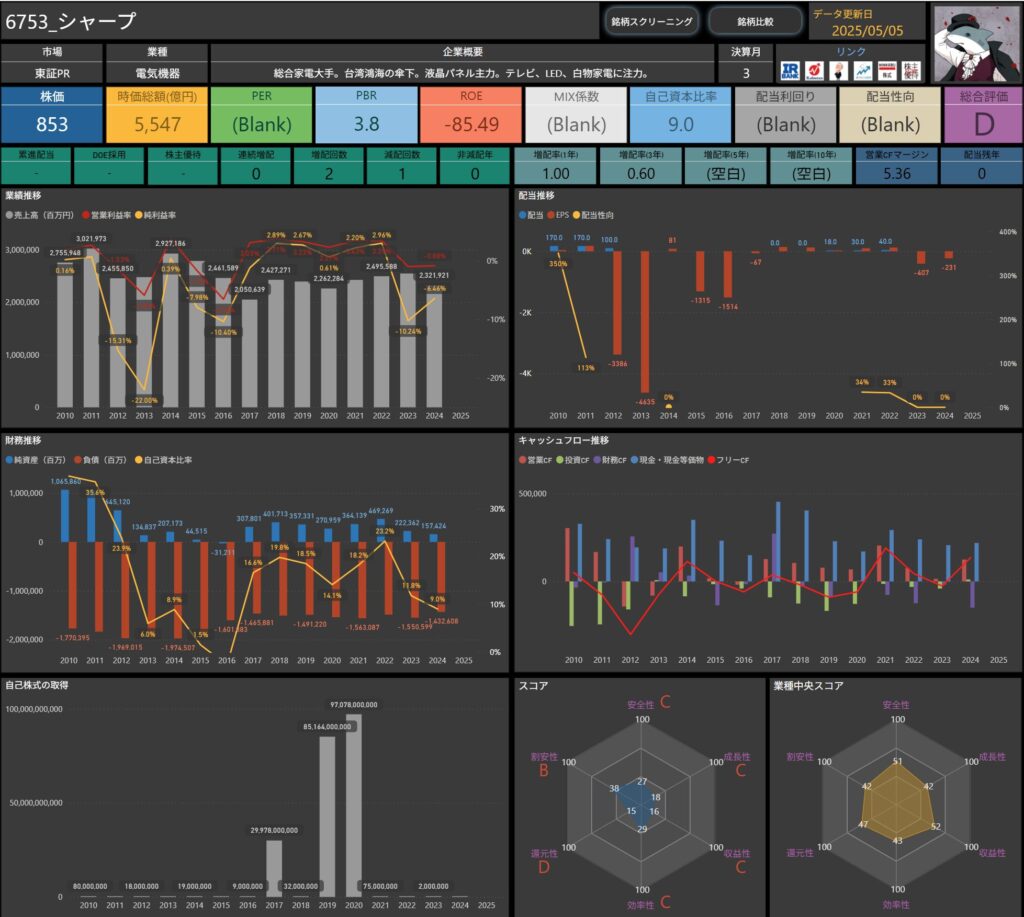Select the MIX係数 card
This screenshot has width=1024, height=917.
coord(576,115)
